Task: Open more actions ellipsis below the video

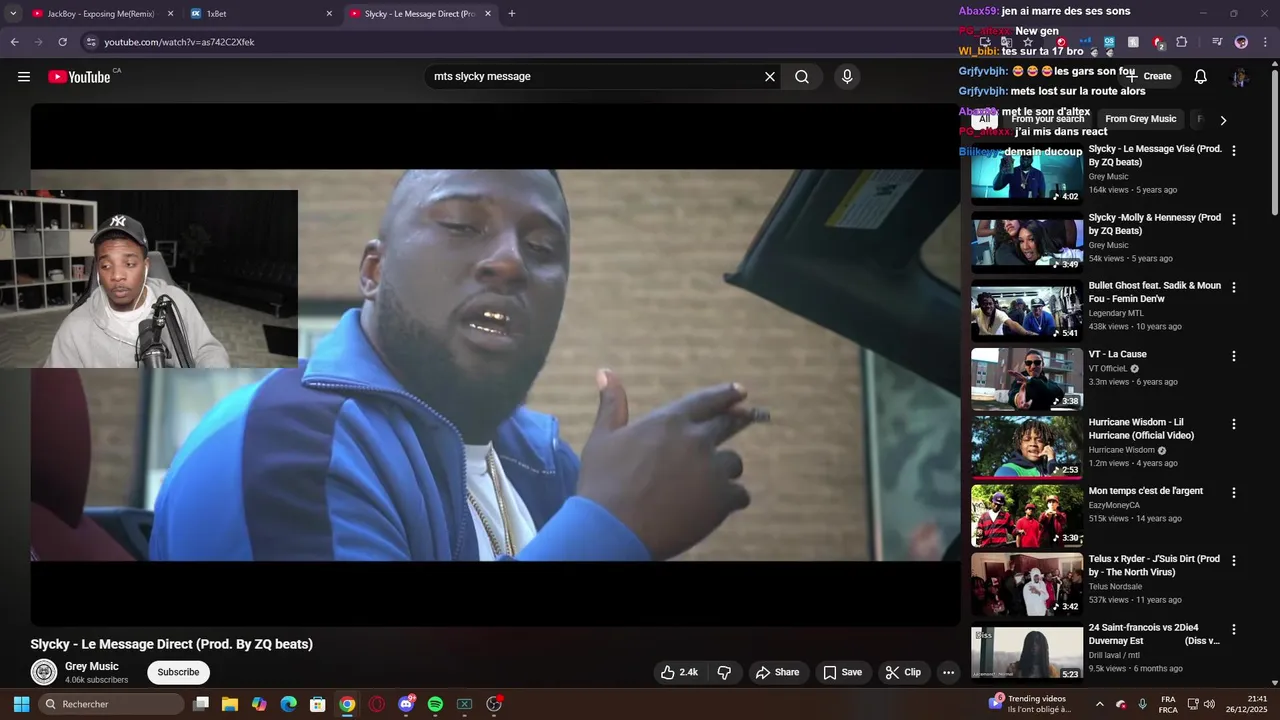Action: (948, 673)
